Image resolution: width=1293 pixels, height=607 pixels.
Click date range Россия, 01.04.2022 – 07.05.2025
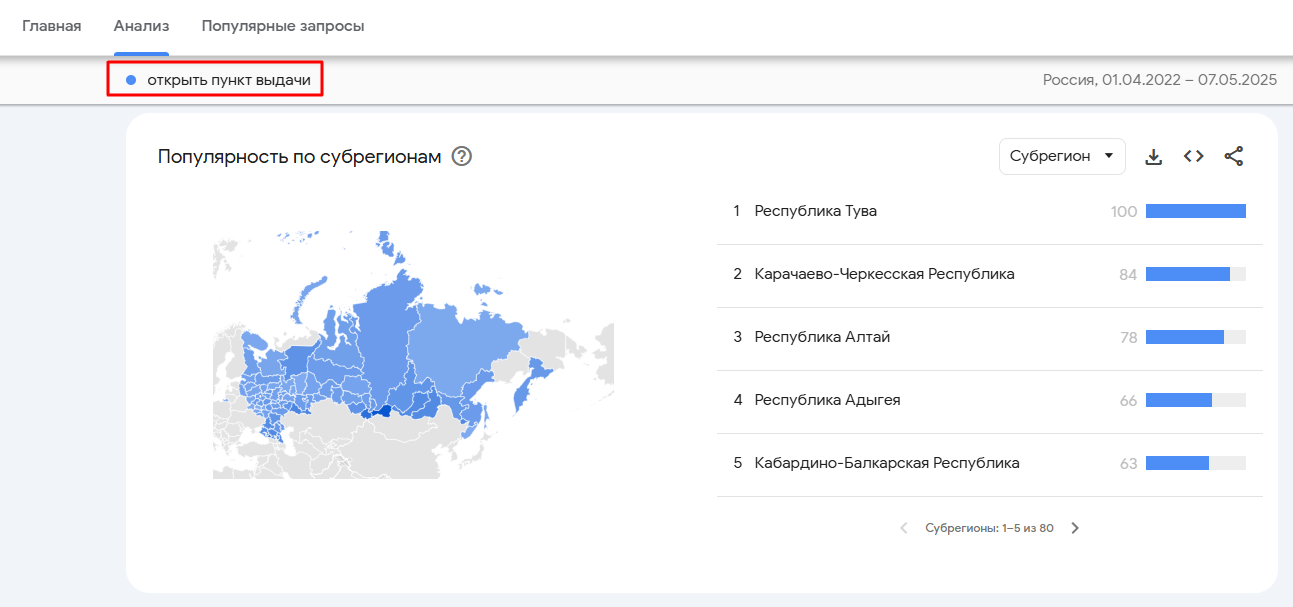coord(1160,80)
